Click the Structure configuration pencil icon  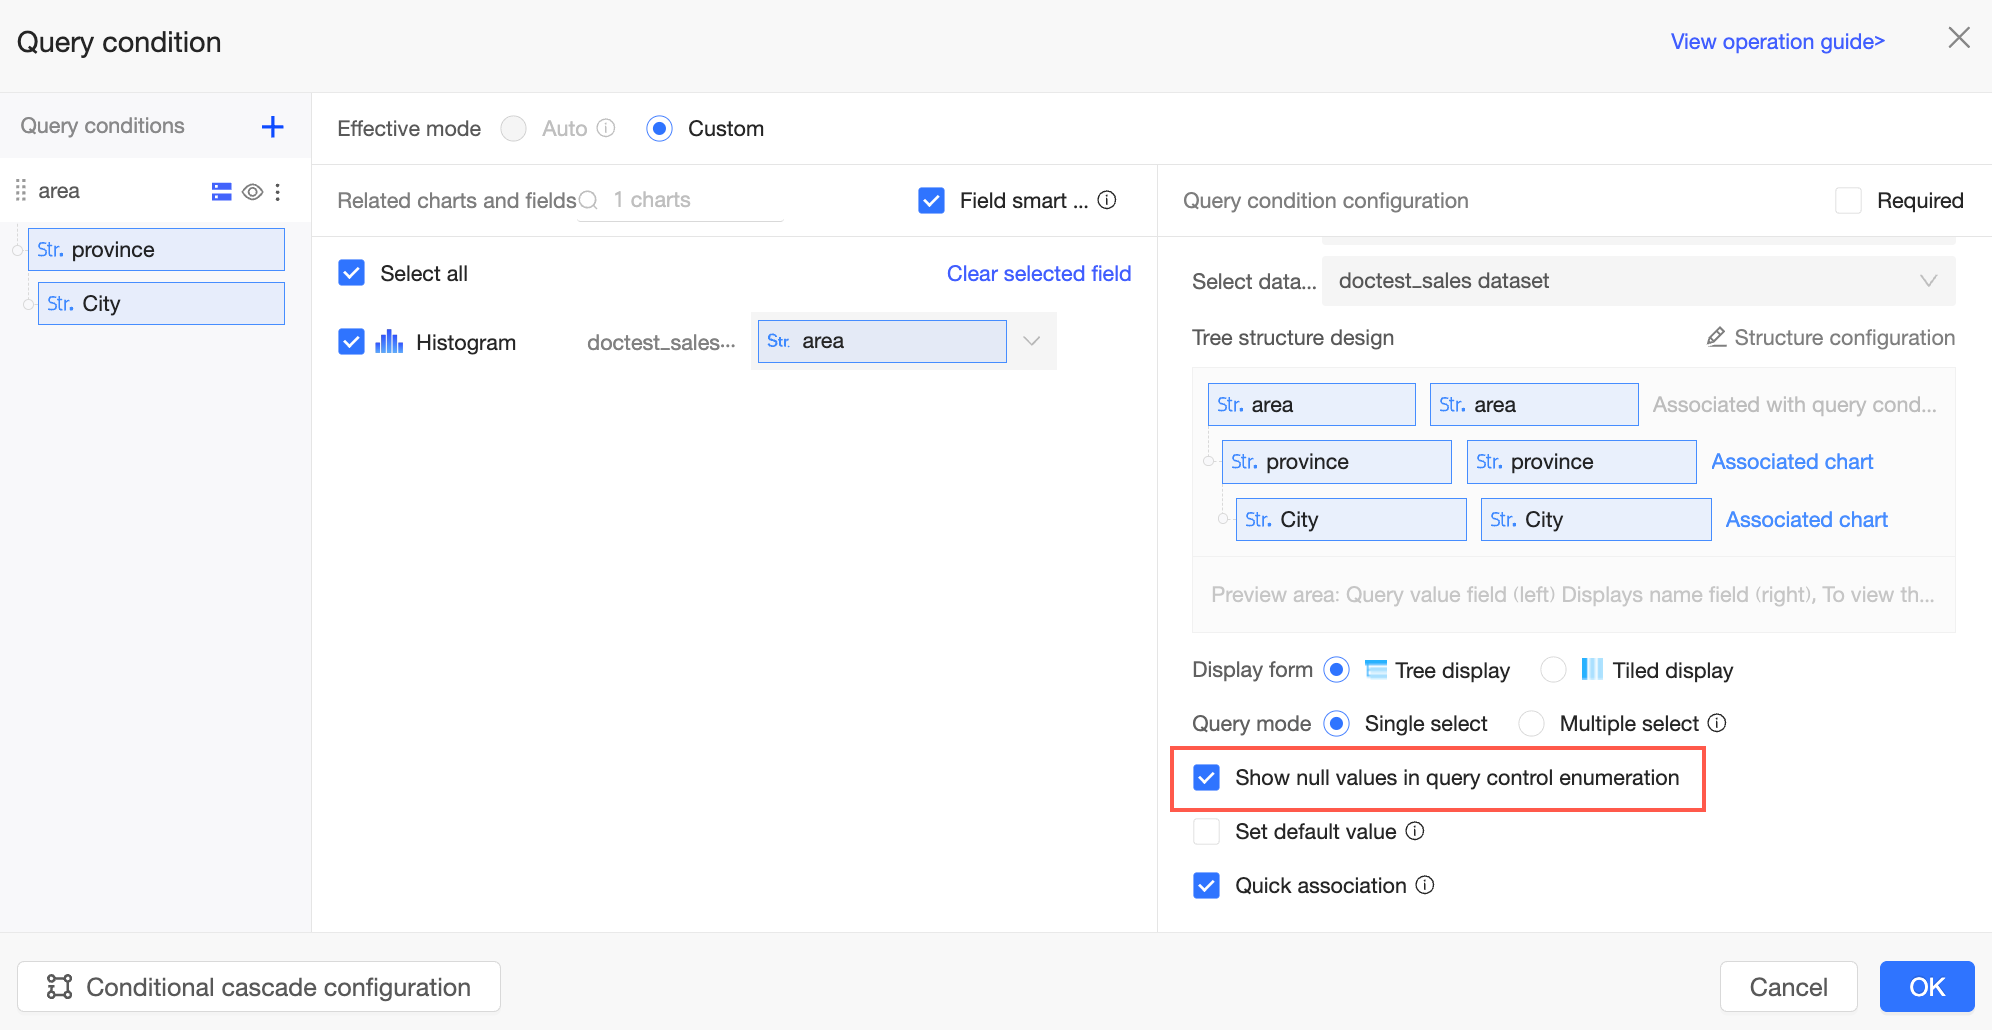point(1716,337)
